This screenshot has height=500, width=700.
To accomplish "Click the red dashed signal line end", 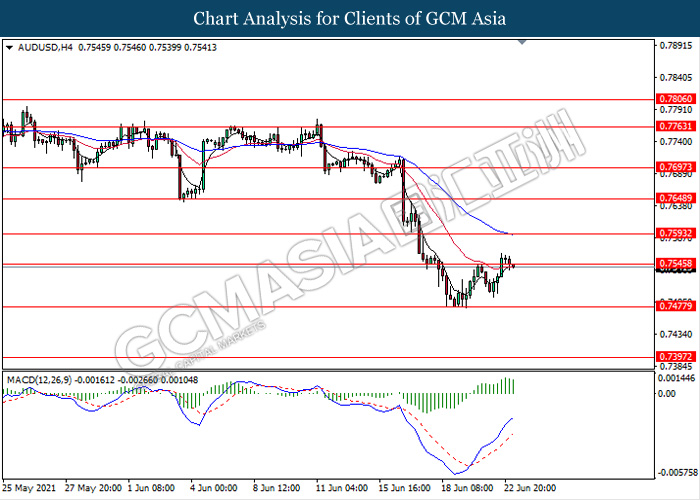I will [512, 434].
